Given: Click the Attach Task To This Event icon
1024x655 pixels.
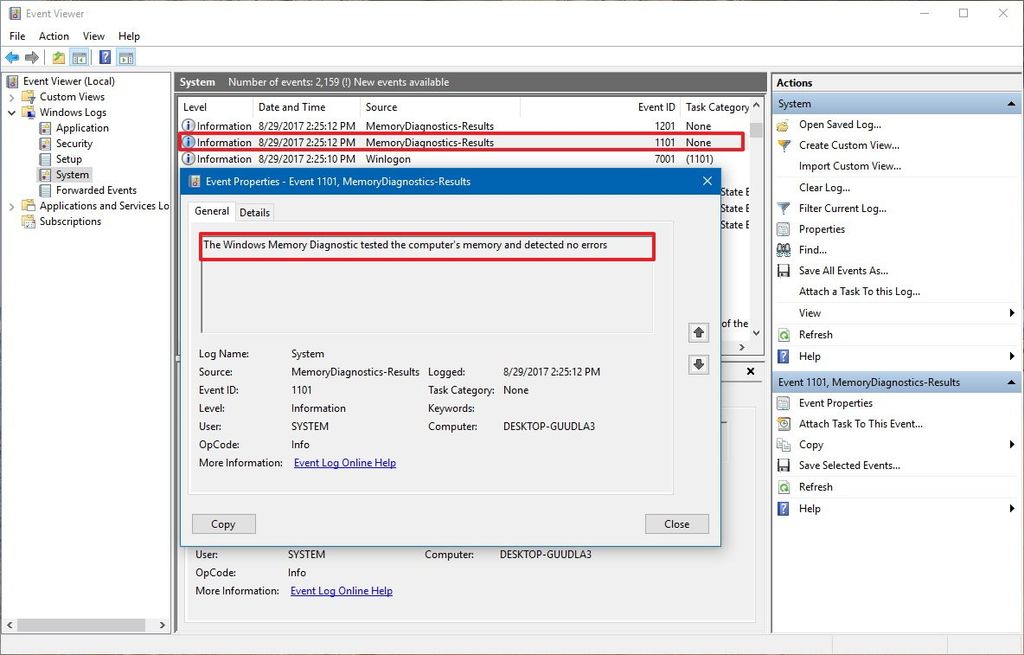Looking at the screenshot, I should pos(784,423).
